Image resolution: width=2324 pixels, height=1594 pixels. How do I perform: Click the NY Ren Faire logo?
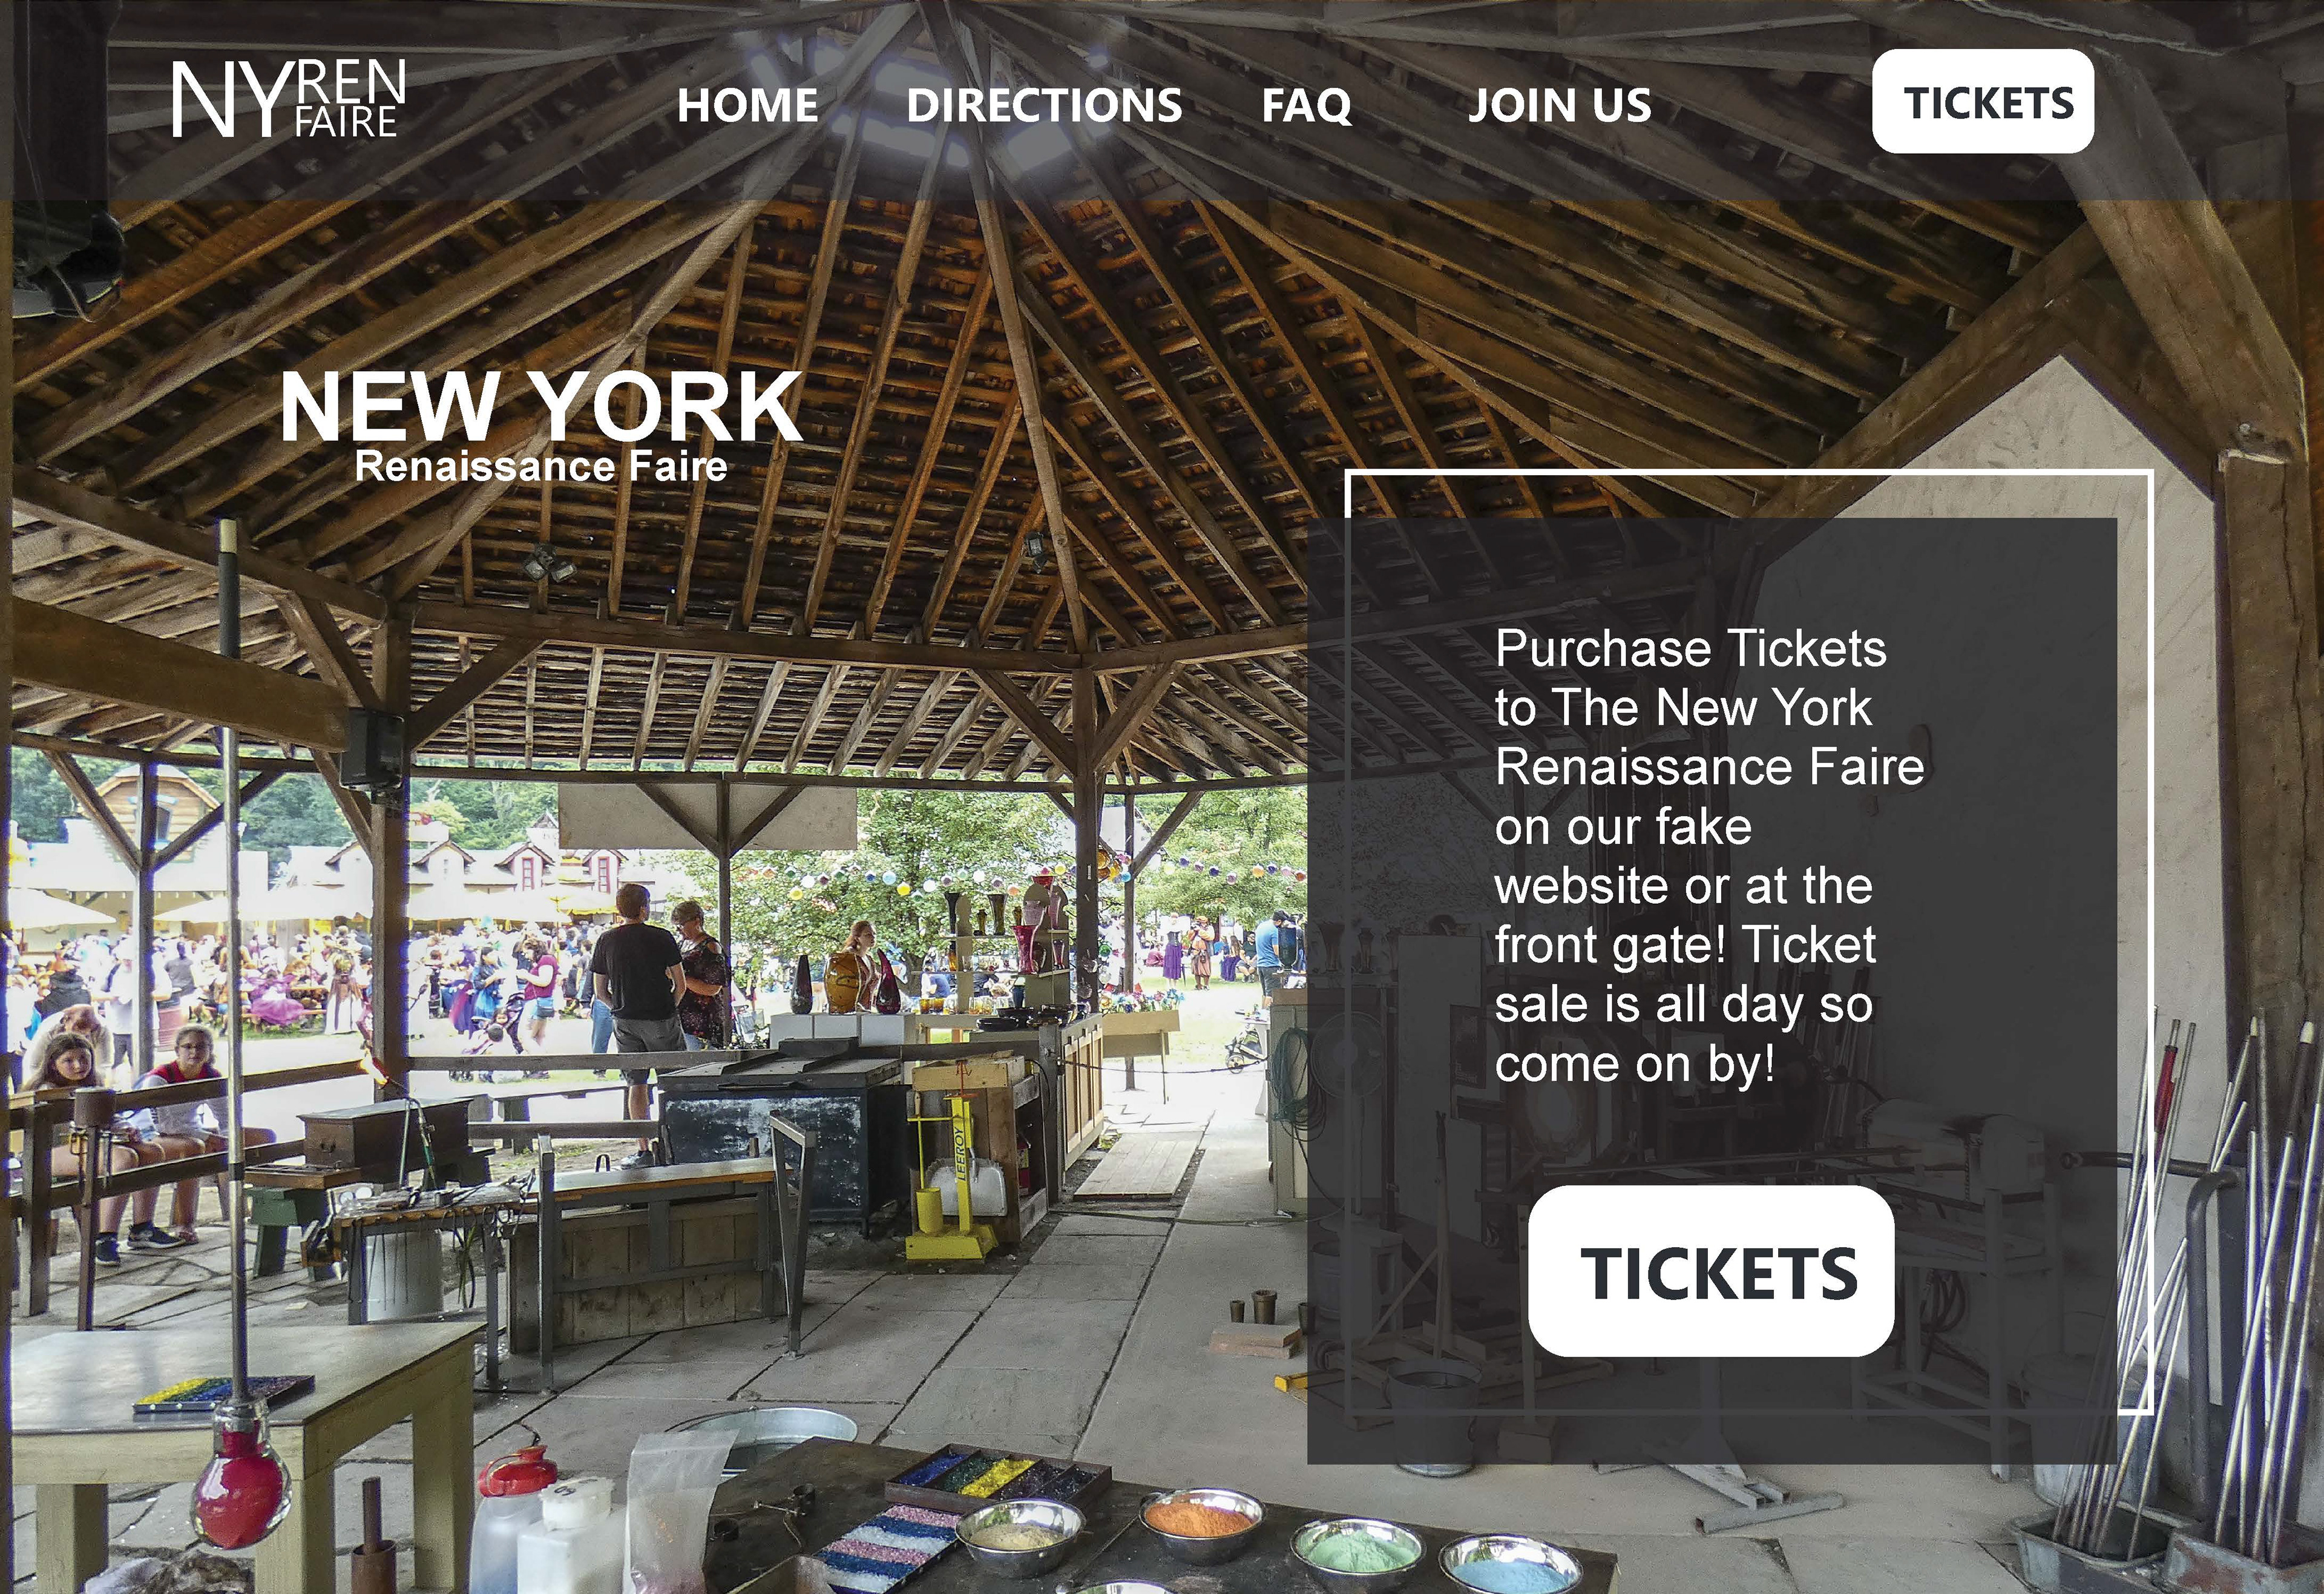288,98
